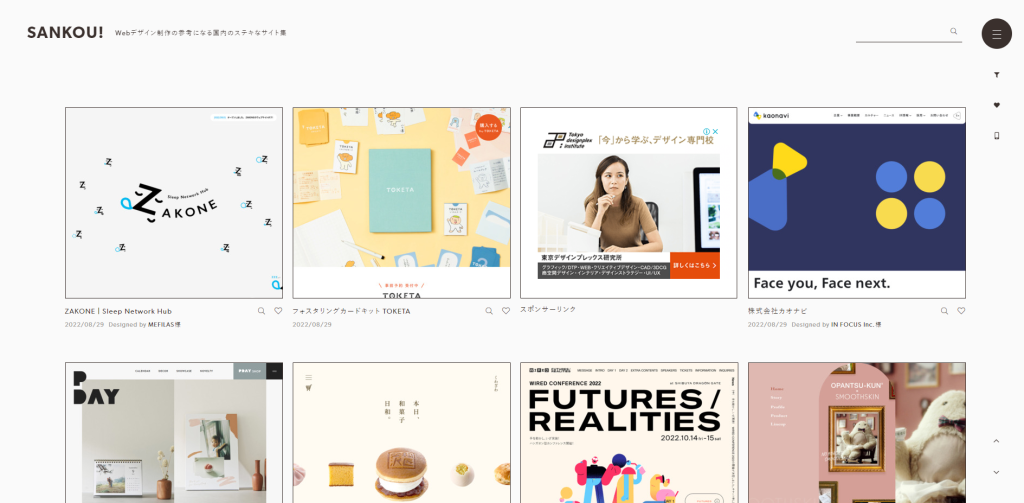Screen dimensions: 1024x503
Task: Click the ZAKONE | Sleep Network Hub title
Action: click(x=118, y=311)
